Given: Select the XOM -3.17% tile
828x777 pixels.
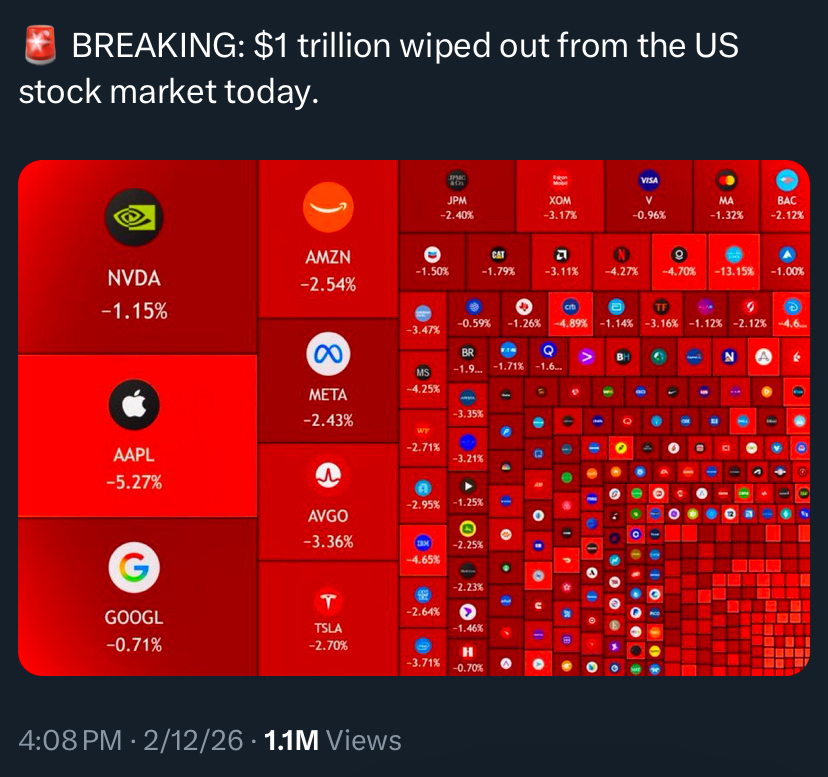Looking at the screenshot, I should tap(560, 195).
